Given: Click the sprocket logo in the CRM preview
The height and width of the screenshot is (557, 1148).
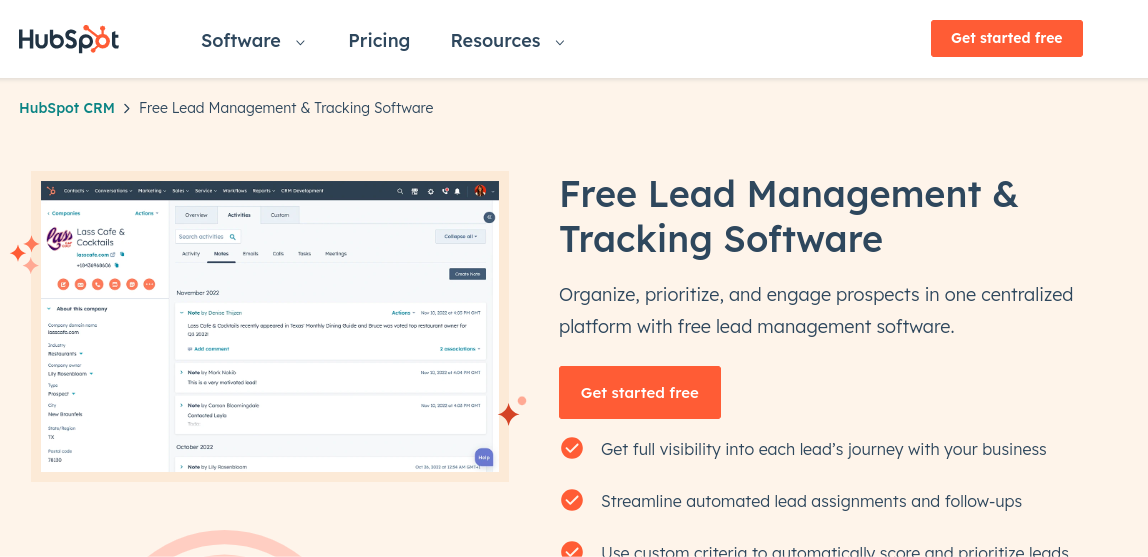Looking at the screenshot, I should pyautogui.click(x=51, y=191).
